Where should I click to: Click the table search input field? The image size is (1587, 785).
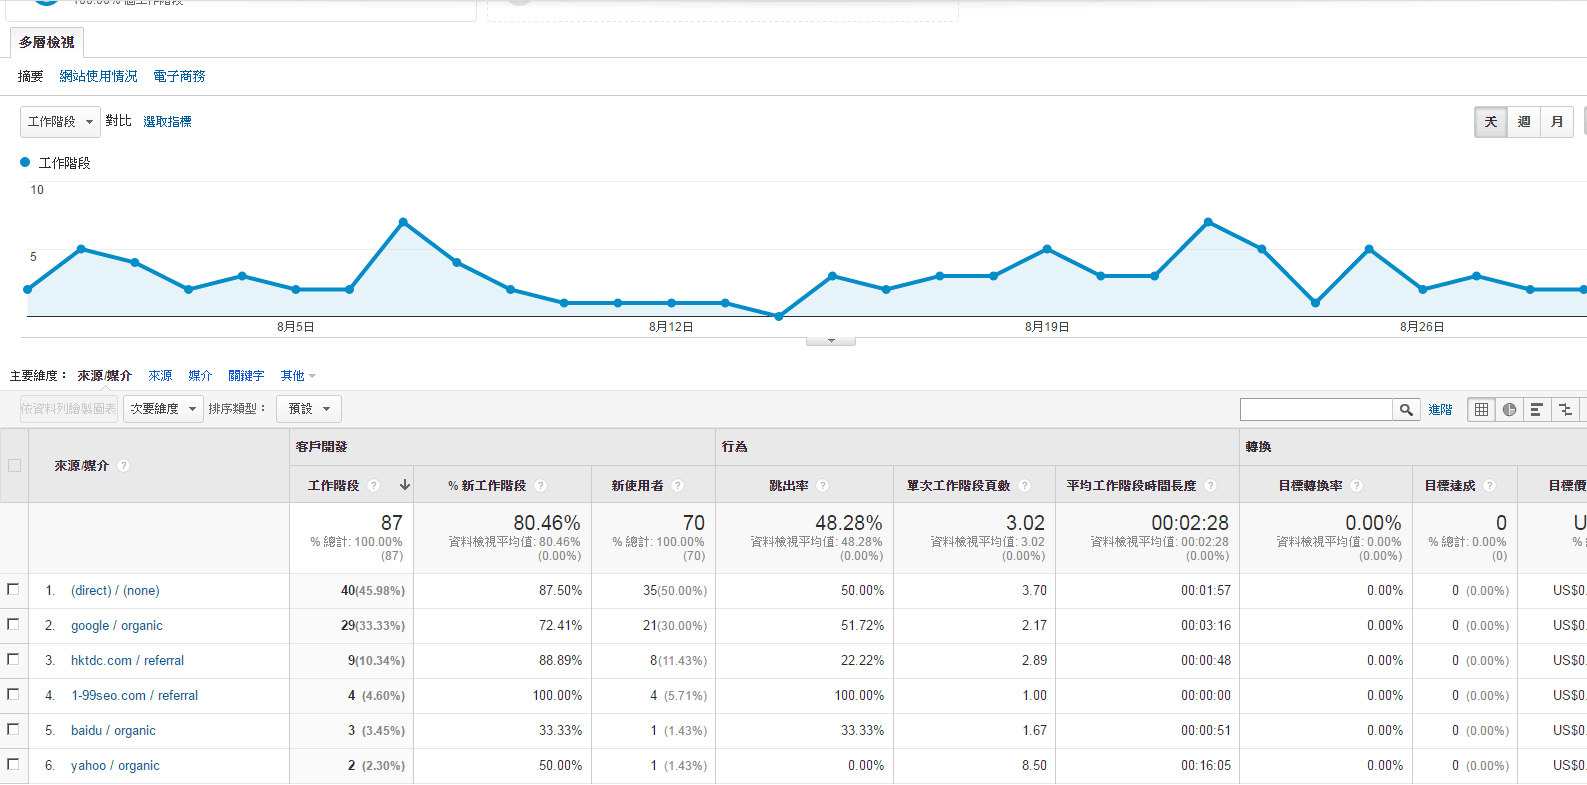pos(1316,409)
